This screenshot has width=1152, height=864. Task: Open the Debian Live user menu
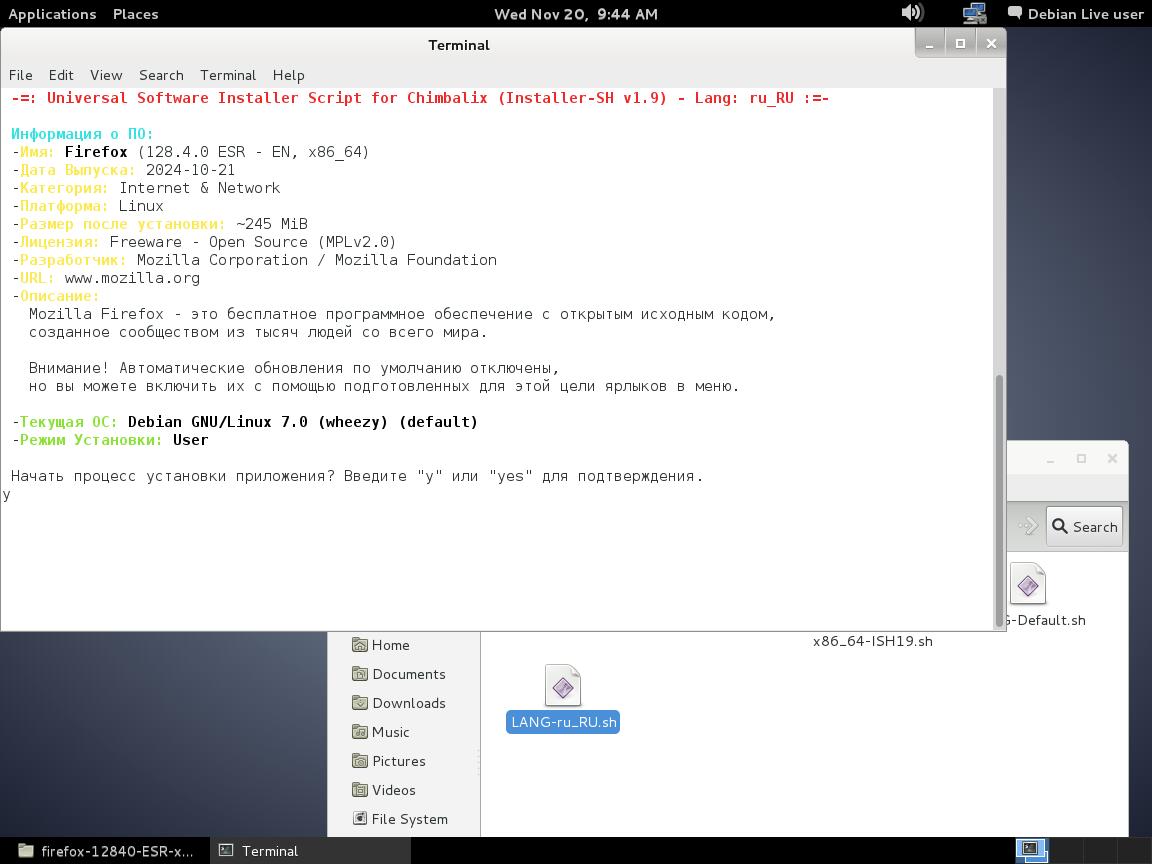coord(1076,14)
